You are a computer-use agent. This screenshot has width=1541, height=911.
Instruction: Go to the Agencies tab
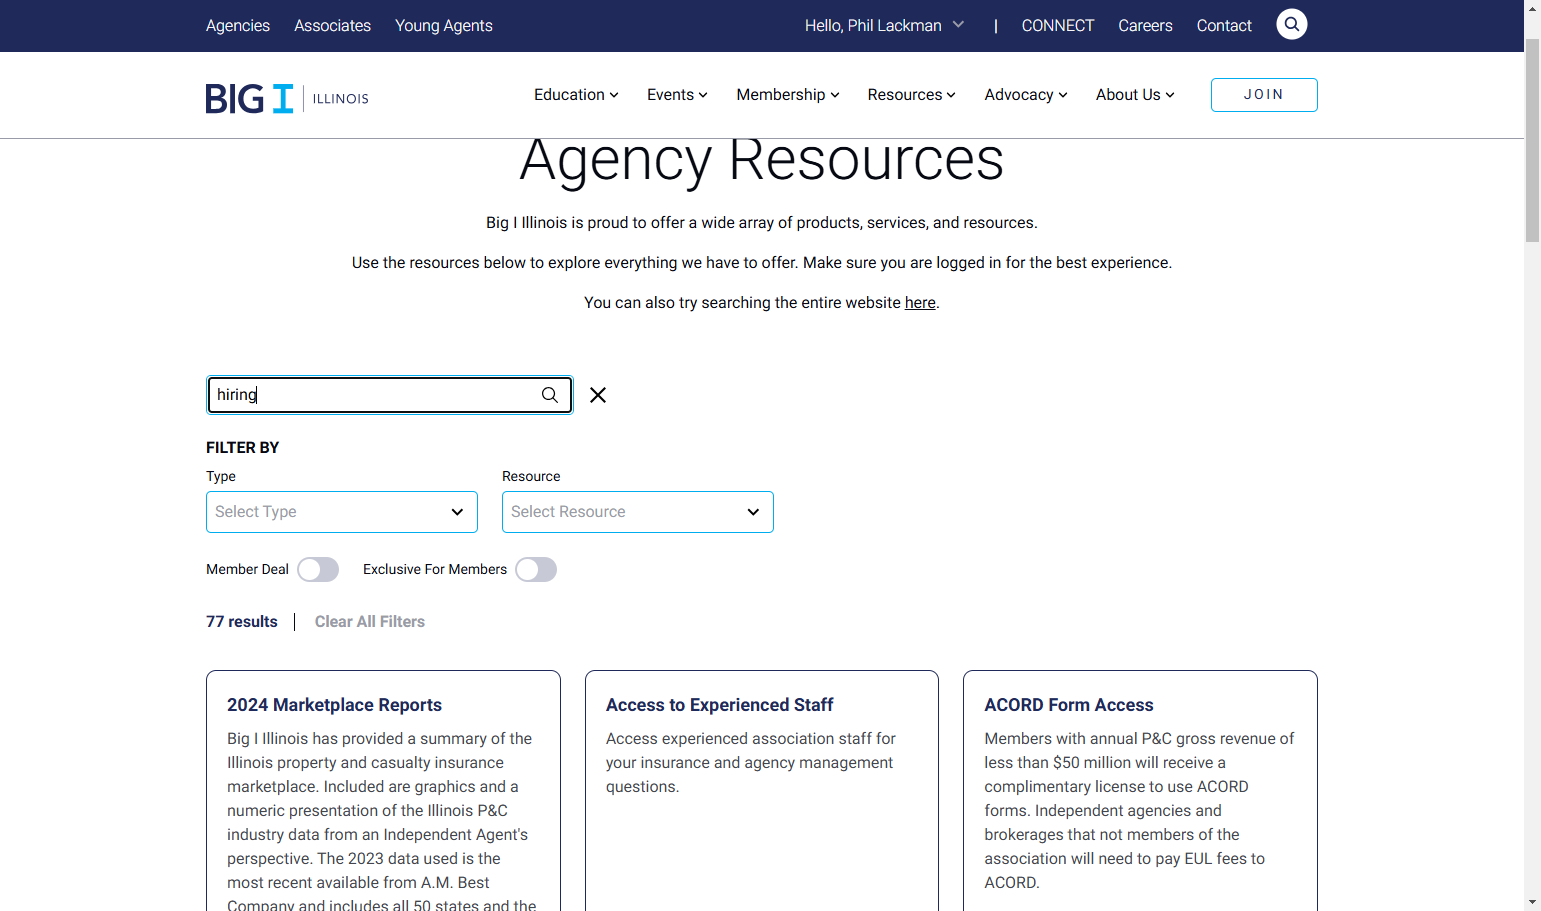point(238,25)
